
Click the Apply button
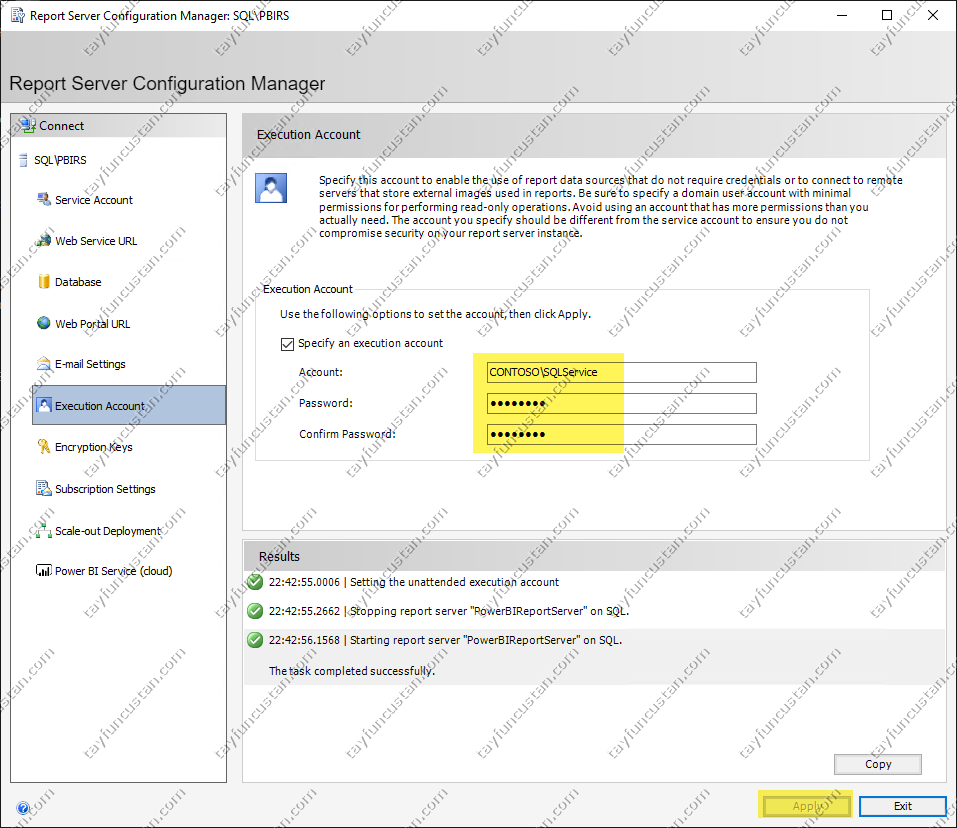805,806
